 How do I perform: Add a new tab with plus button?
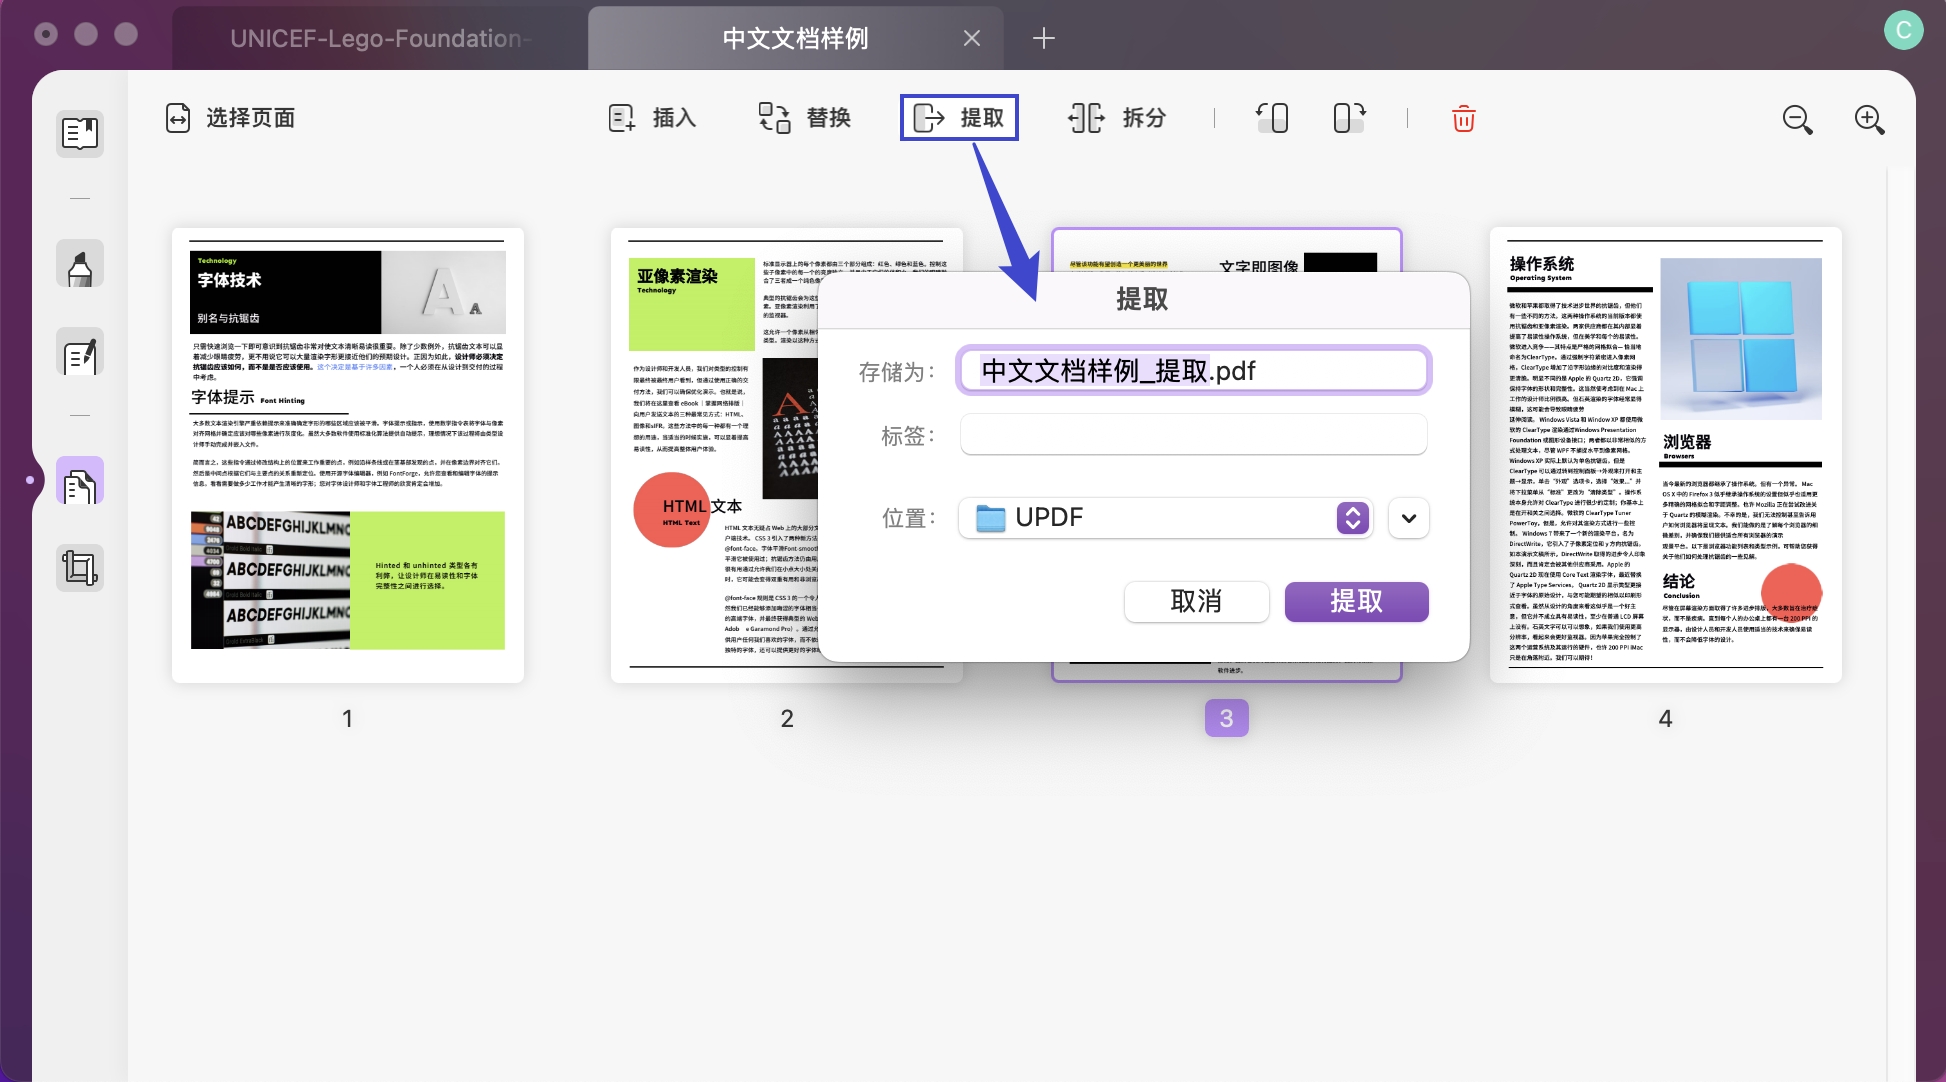point(1043,38)
